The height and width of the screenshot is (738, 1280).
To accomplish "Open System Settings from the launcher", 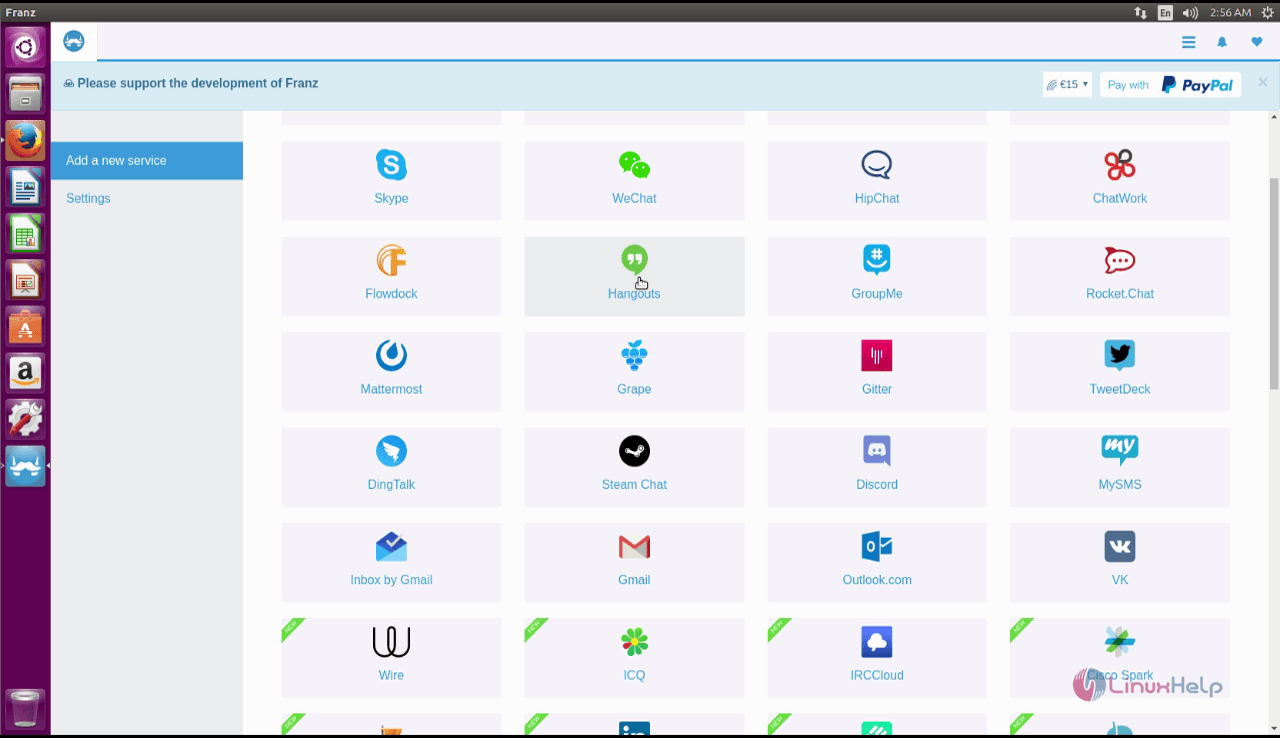I will click(x=25, y=418).
